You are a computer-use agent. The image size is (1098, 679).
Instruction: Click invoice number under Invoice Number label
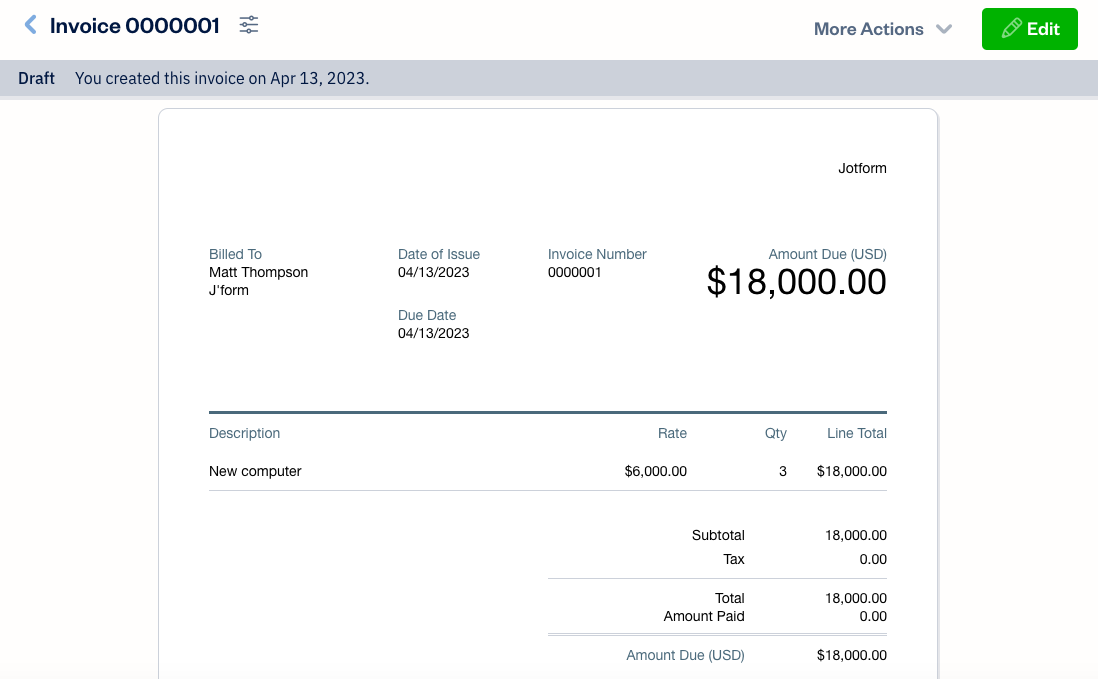(x=574, y=272)
